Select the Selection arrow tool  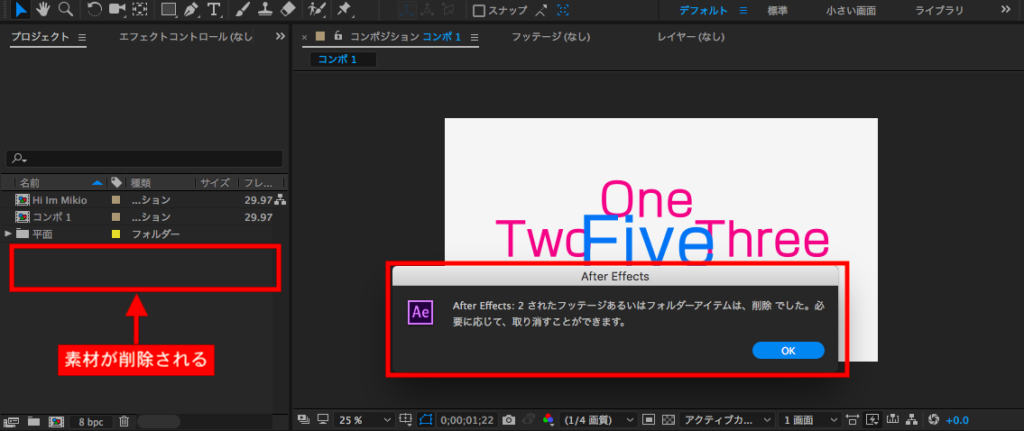point(20,9)
